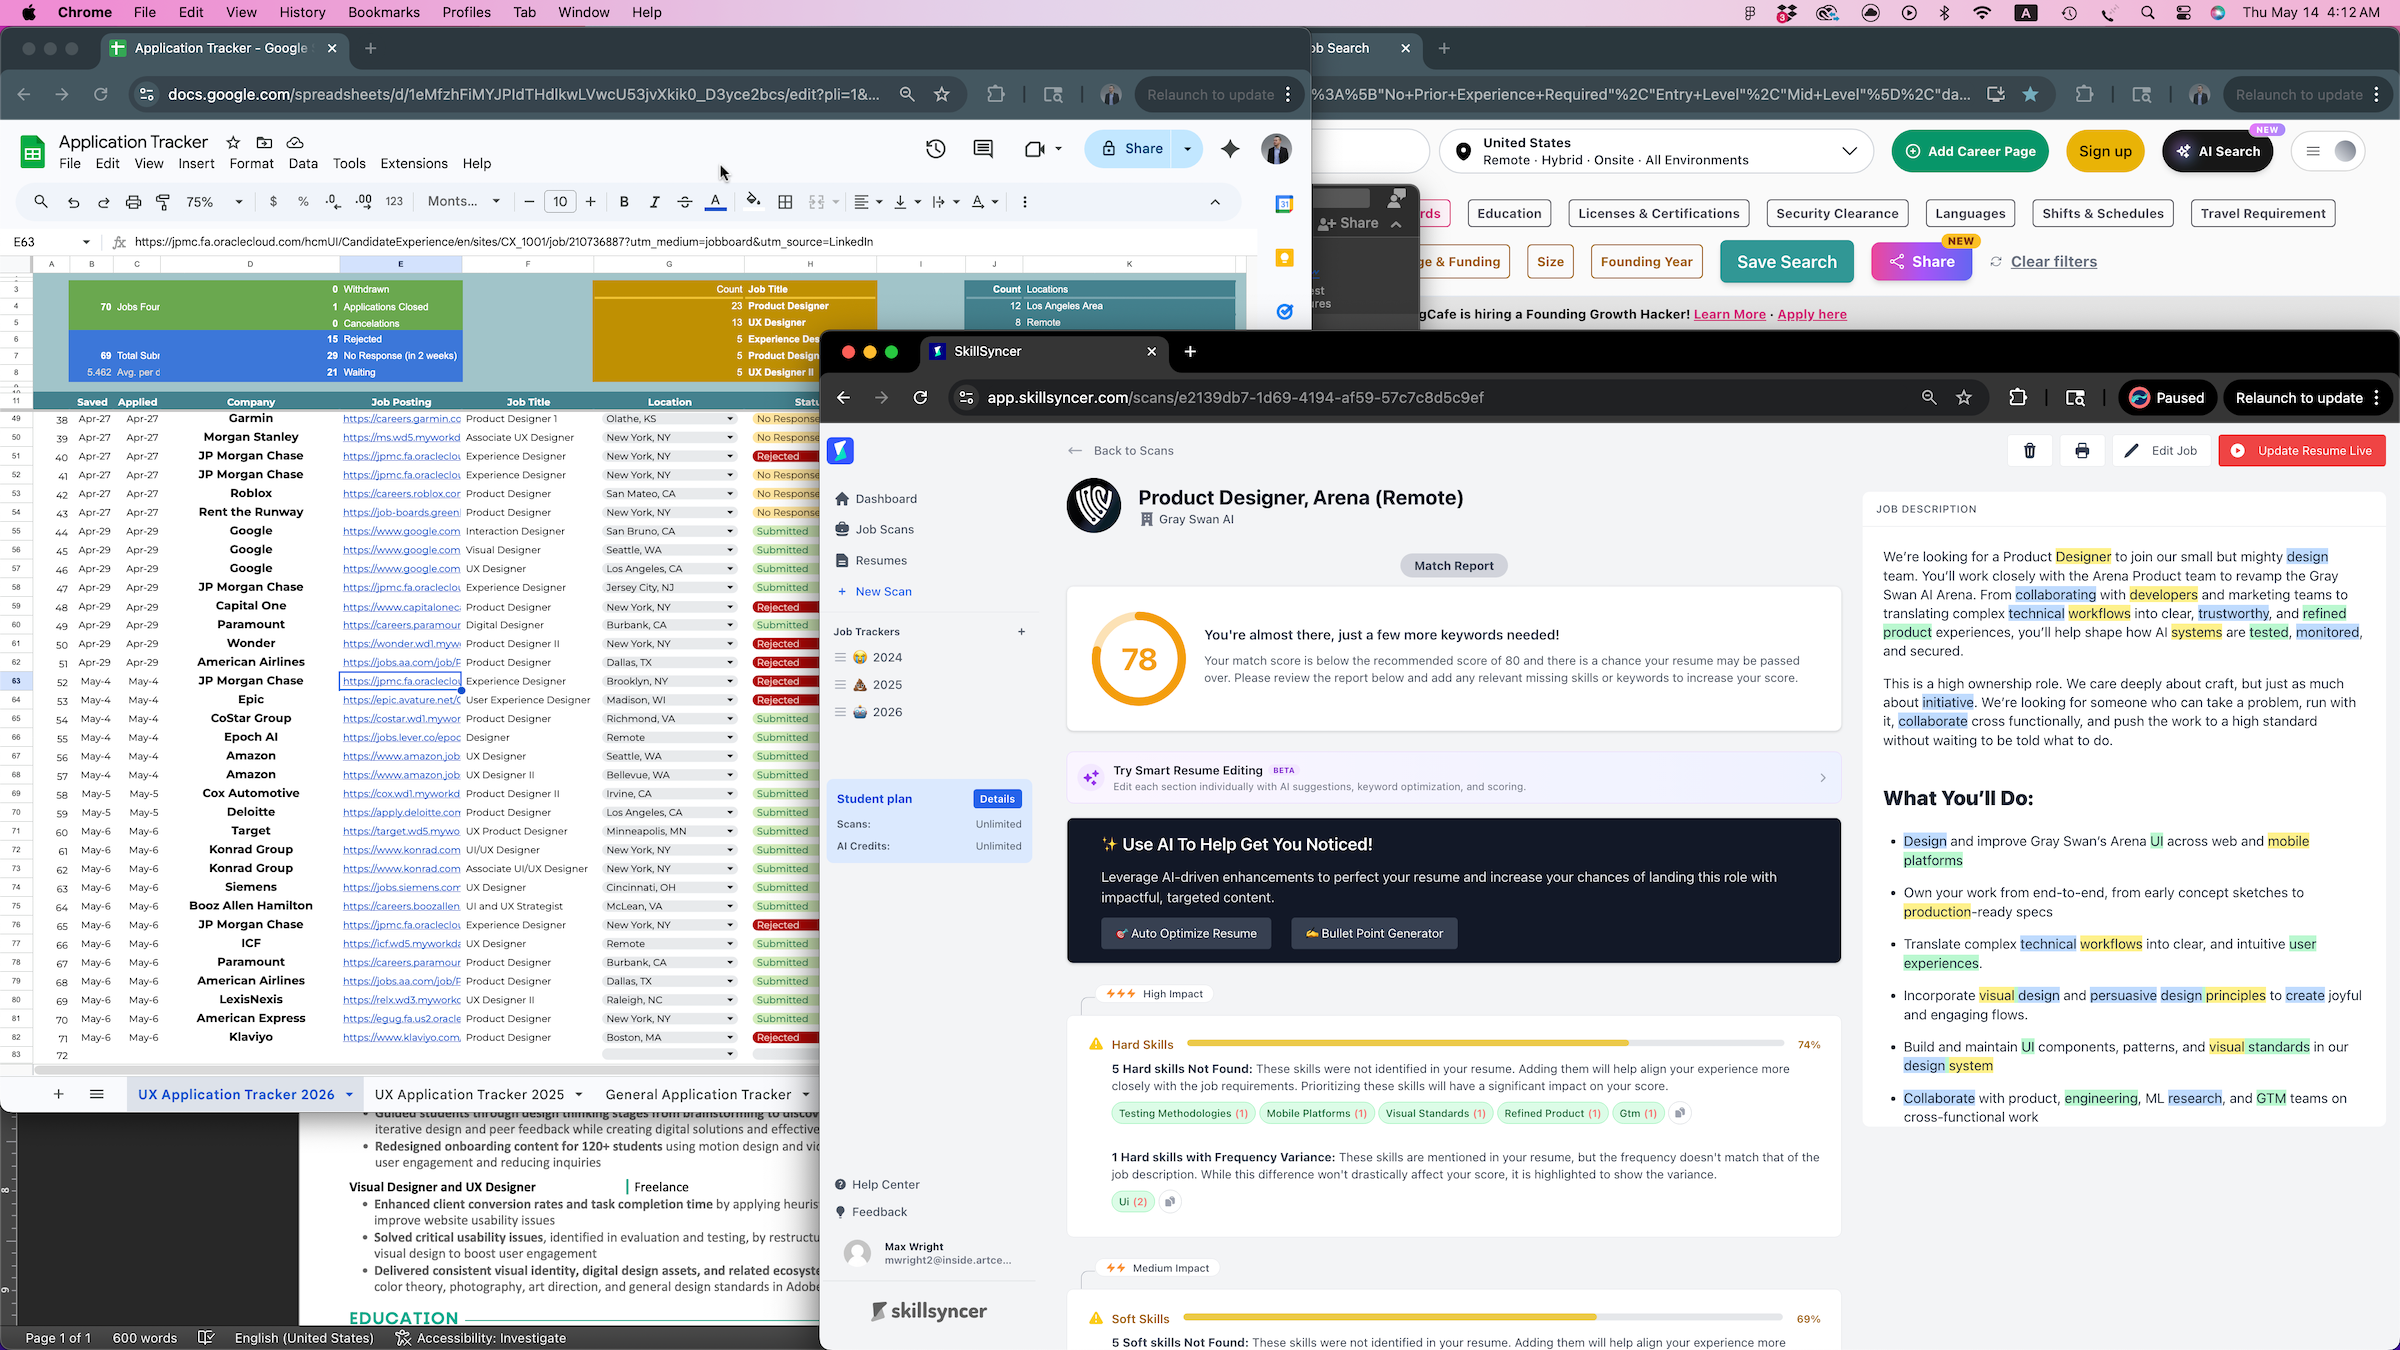Click the Dropbox icon in the macOS menu bar
This screenshot has height=1350, width=2400.
(x=1786, y=13)
